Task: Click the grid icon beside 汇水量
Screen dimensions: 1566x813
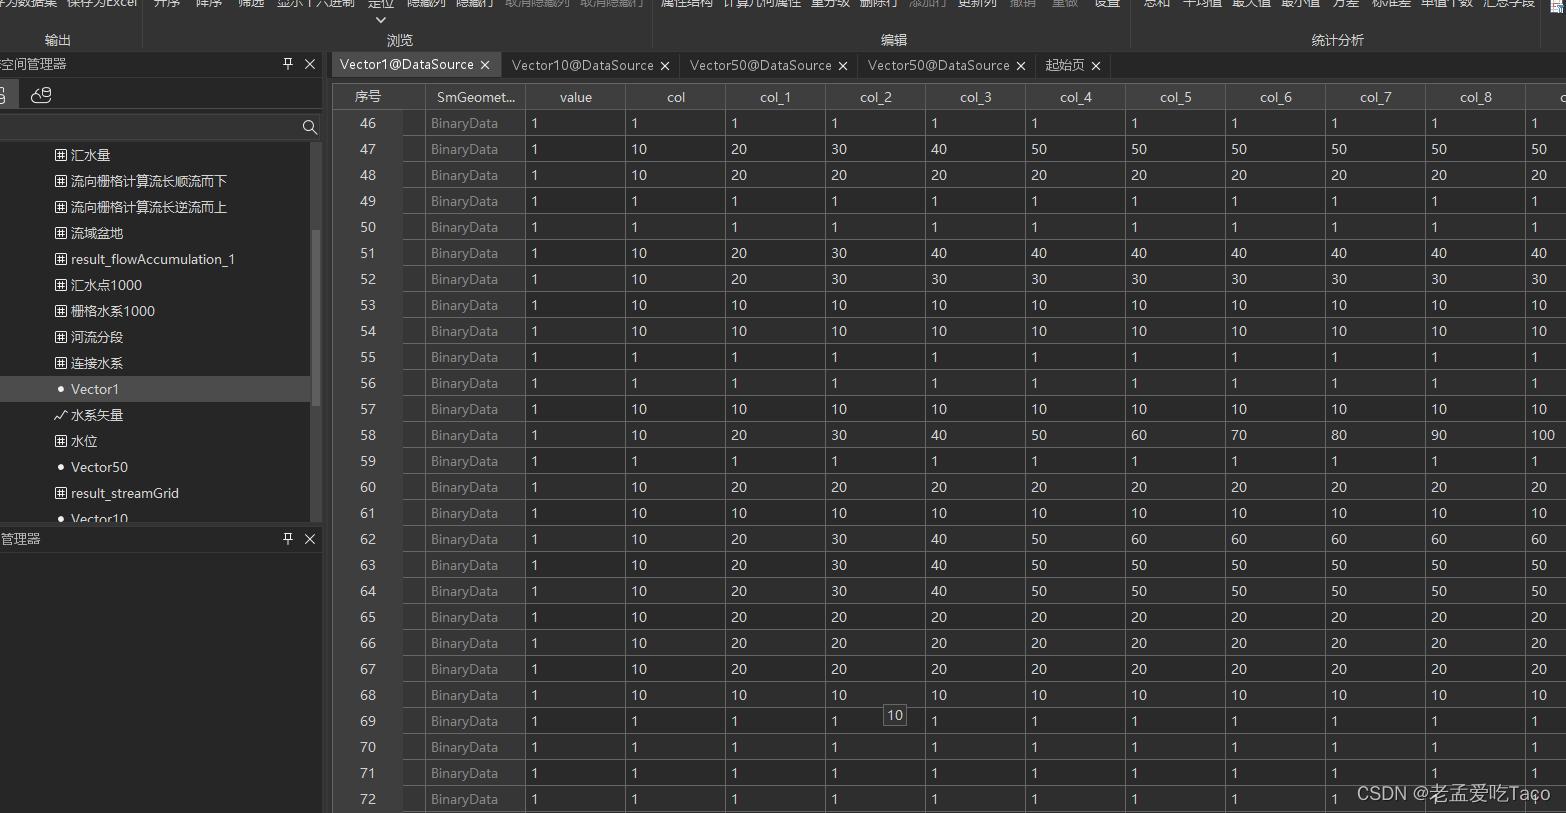Action: (x=61, y=155)
